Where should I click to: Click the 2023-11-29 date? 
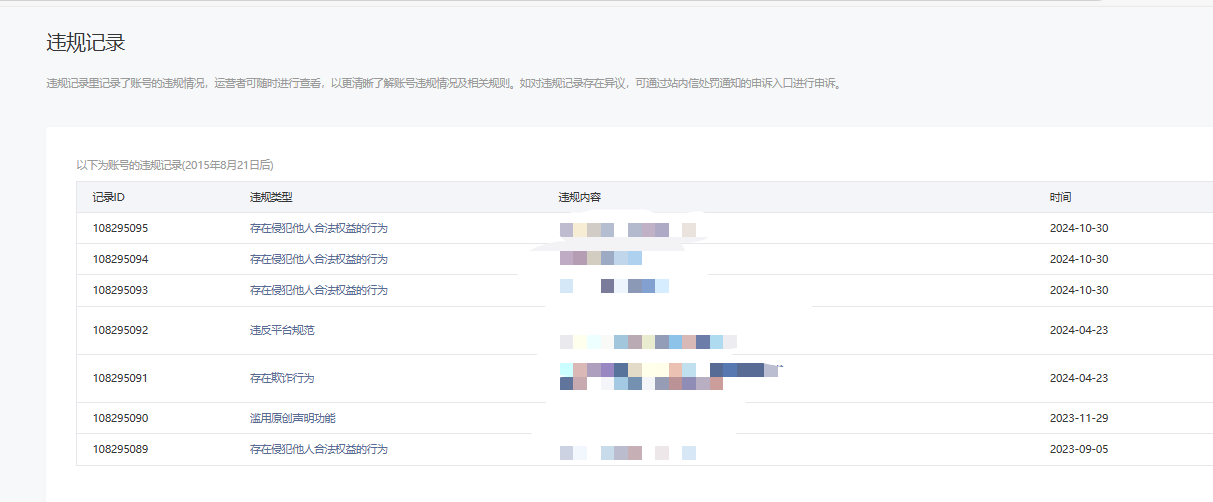[x=1079, y=418]
